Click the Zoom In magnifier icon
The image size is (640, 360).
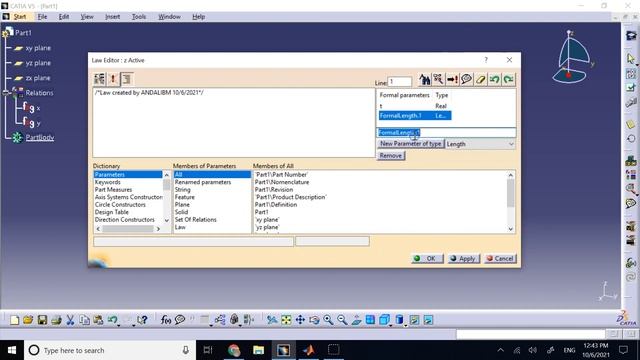328,320
